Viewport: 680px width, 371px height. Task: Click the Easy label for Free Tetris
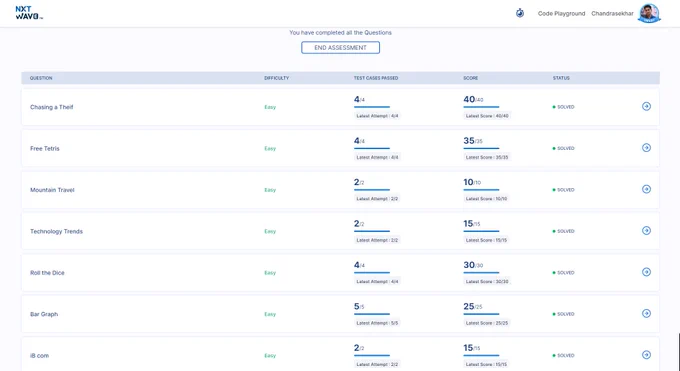point(270,148)
